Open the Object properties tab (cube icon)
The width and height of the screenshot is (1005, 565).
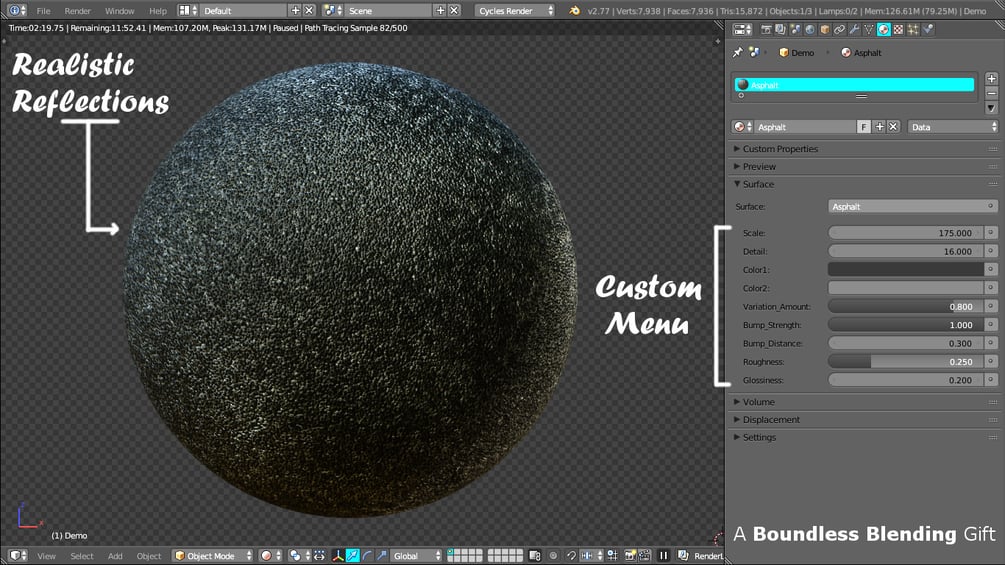pyautogui.click(x=825, y=29)
